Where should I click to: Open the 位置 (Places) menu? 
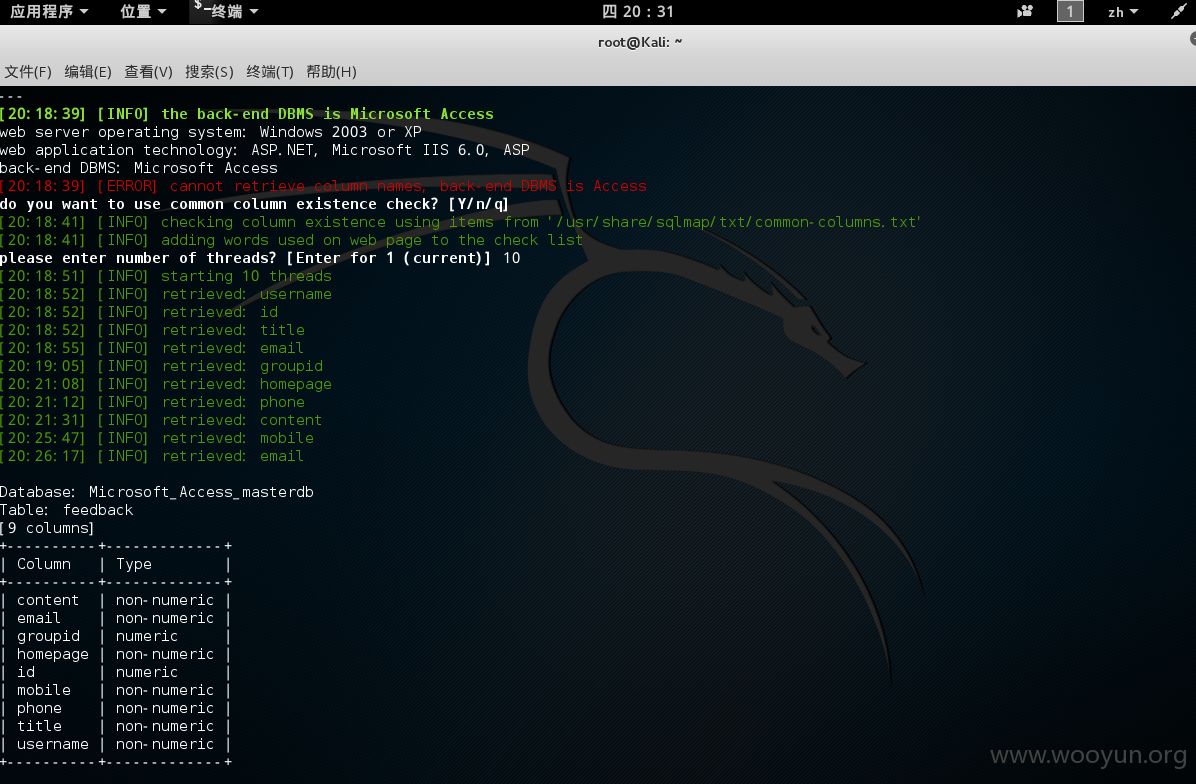click(x=143, y=11)
